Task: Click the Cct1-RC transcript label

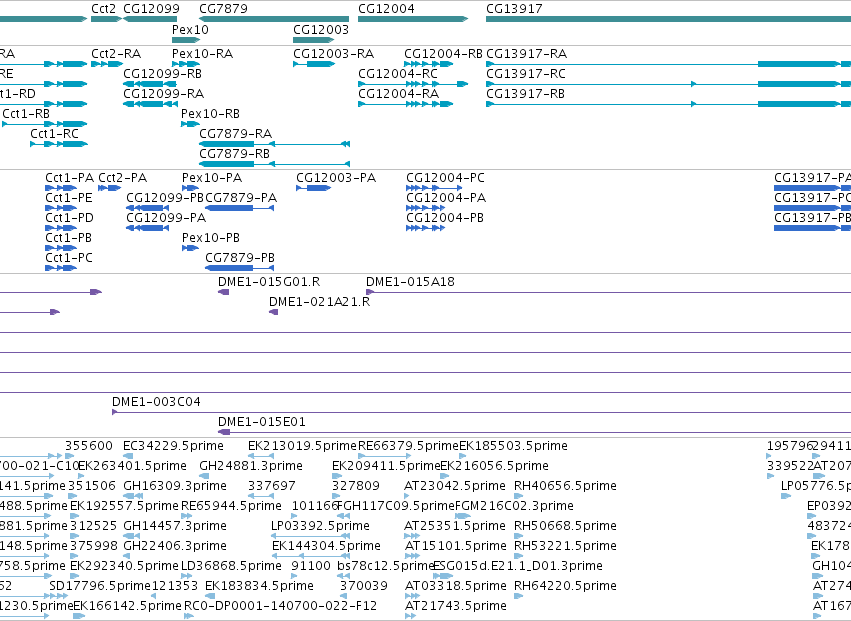Action: 54,134
